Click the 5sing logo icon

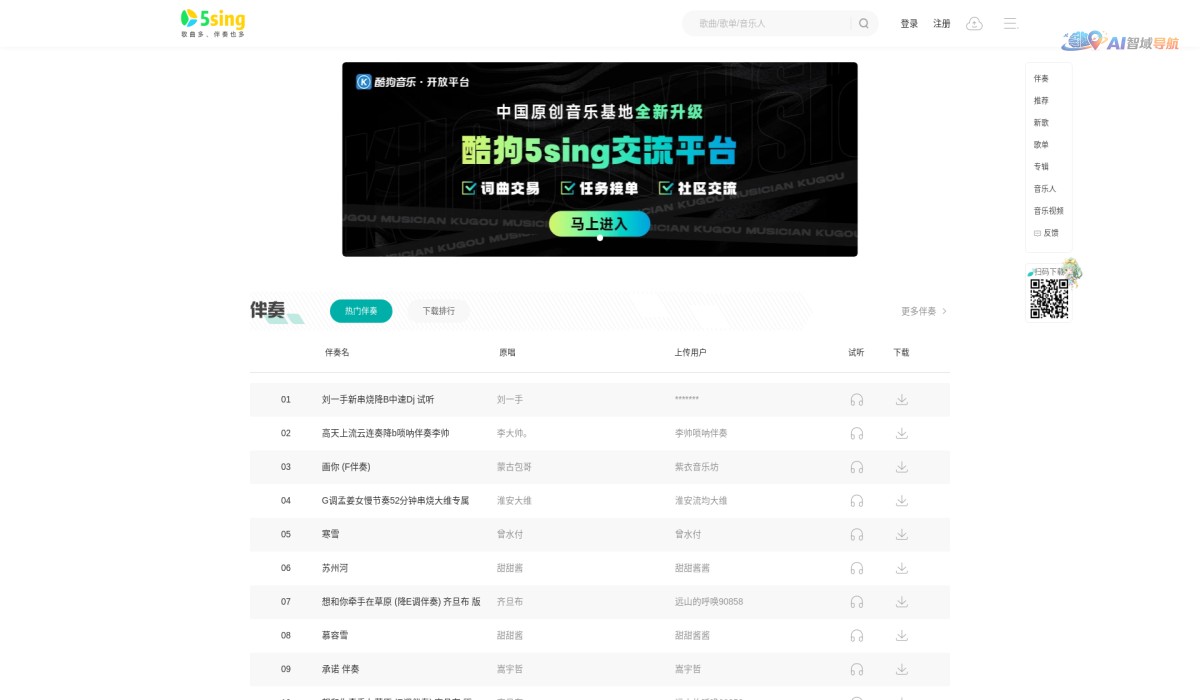(x=188, y=20)
